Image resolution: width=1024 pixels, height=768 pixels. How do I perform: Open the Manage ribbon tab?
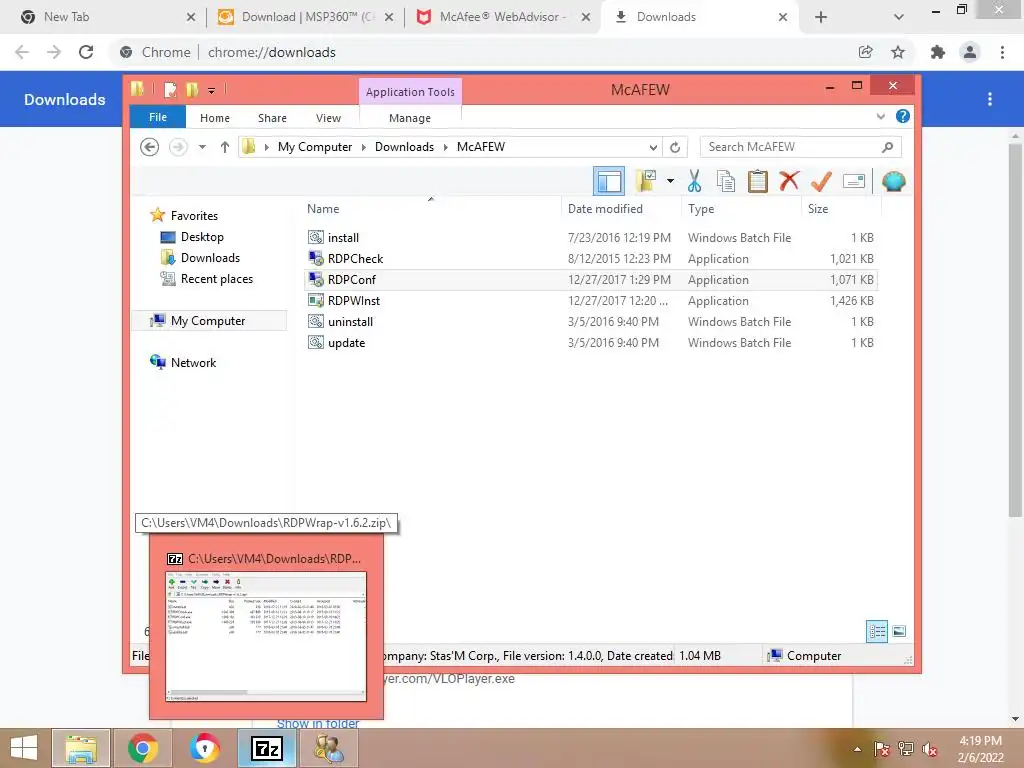(x=409, y=118)
